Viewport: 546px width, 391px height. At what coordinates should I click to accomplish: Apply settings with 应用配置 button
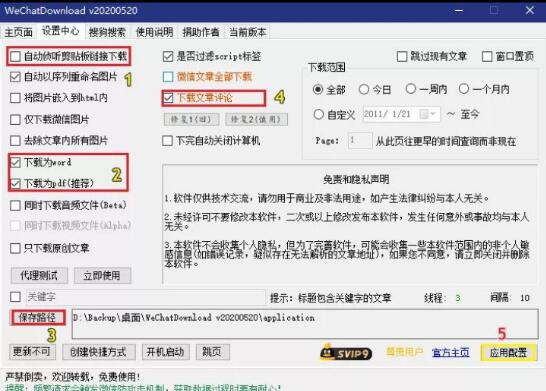coord(508,353)
